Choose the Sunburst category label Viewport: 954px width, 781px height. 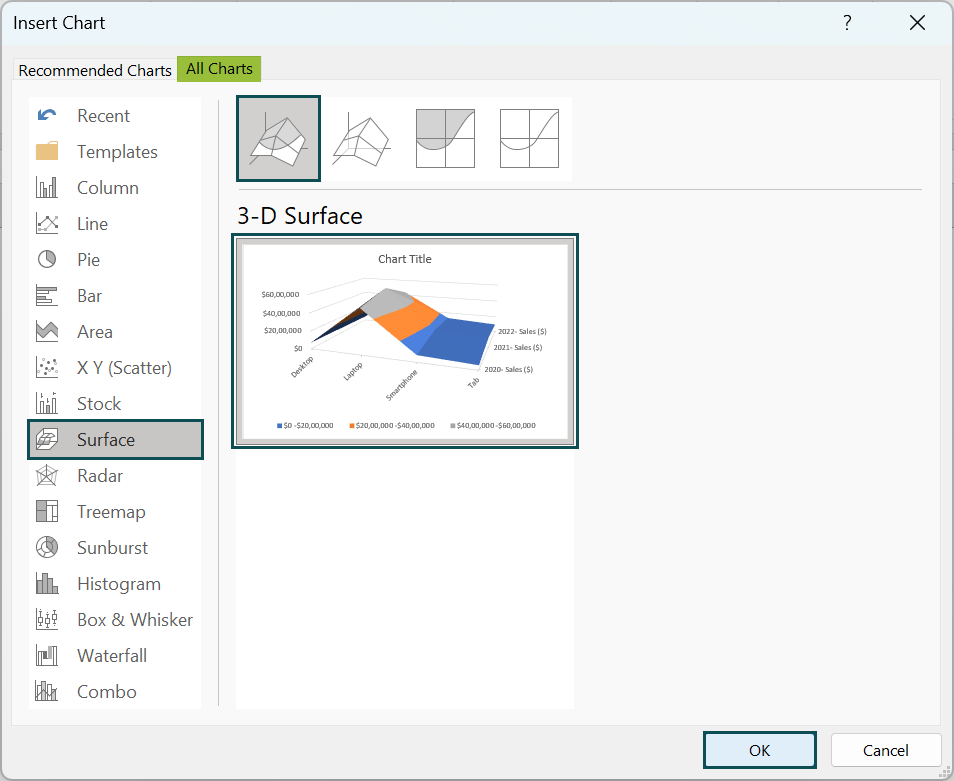(x=113, y=547)
